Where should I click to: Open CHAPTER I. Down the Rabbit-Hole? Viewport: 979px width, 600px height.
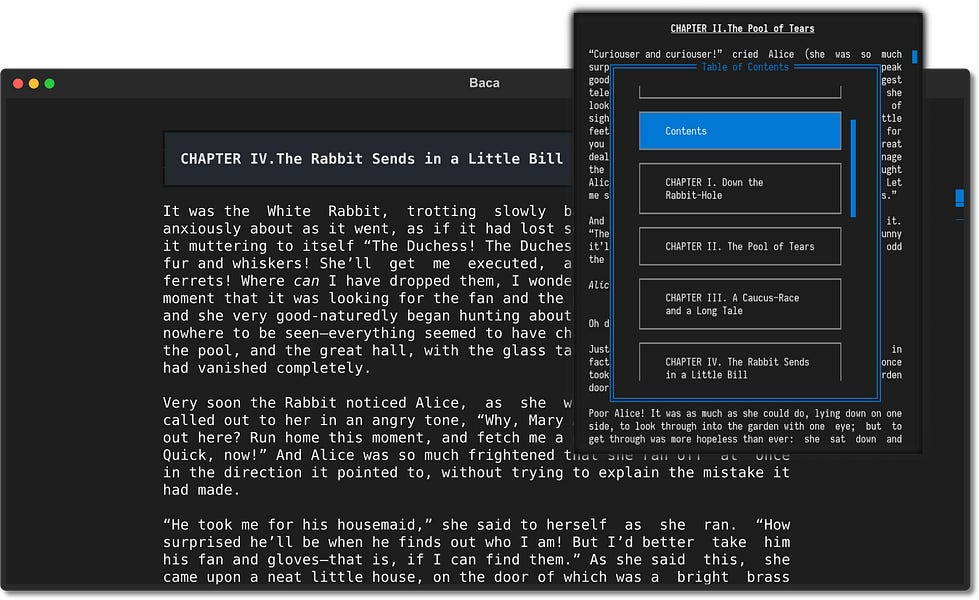(740, 189)
